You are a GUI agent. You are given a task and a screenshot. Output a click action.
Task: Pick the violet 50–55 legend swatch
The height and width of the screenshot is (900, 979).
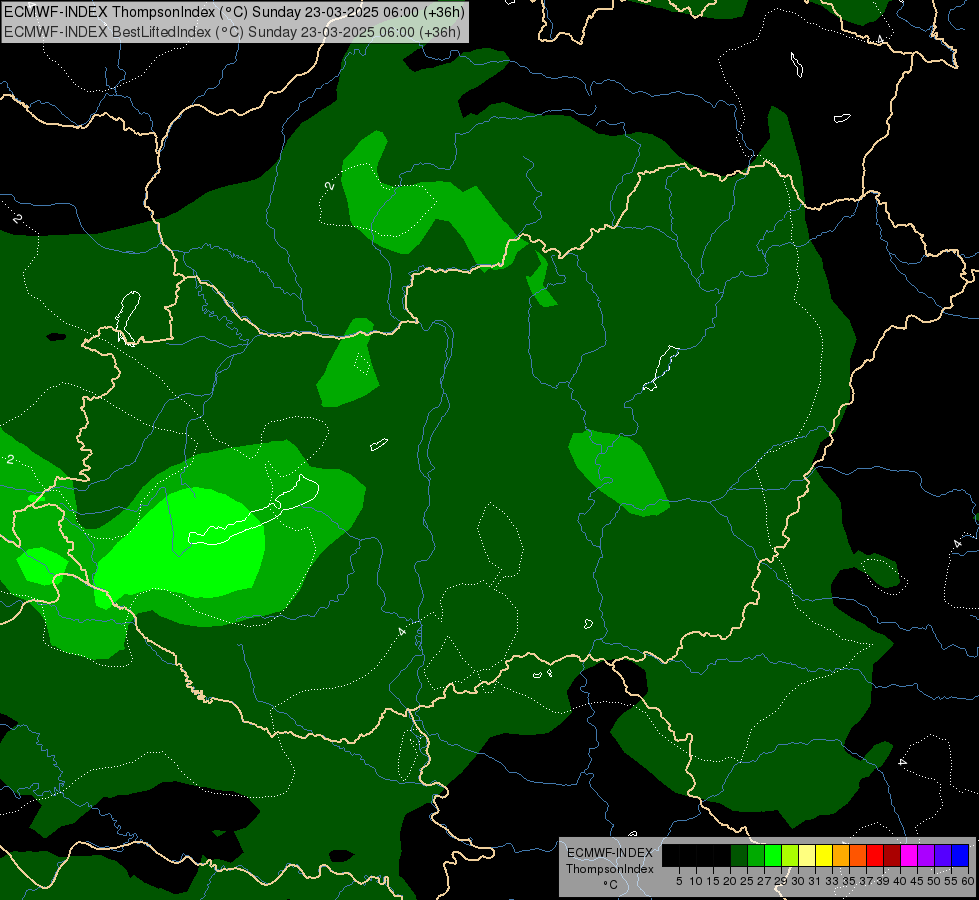(x=943, y=855)
